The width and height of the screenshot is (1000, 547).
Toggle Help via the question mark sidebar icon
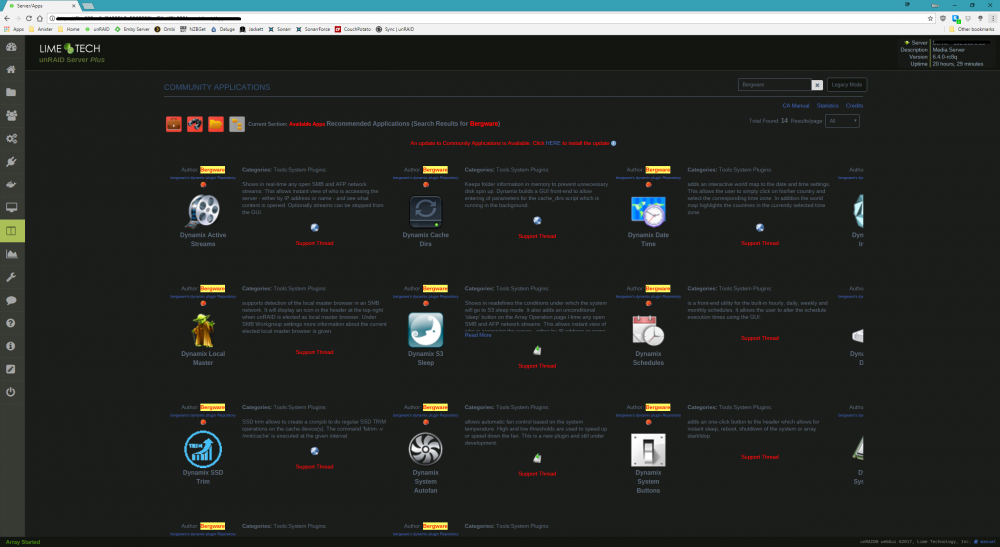[11, 323]
